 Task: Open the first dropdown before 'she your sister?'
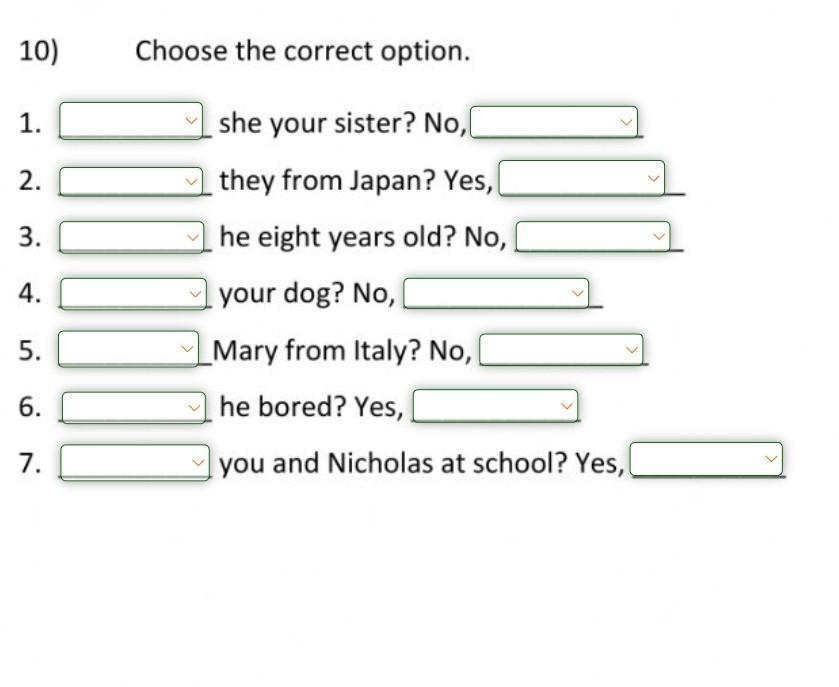(131, 120)
